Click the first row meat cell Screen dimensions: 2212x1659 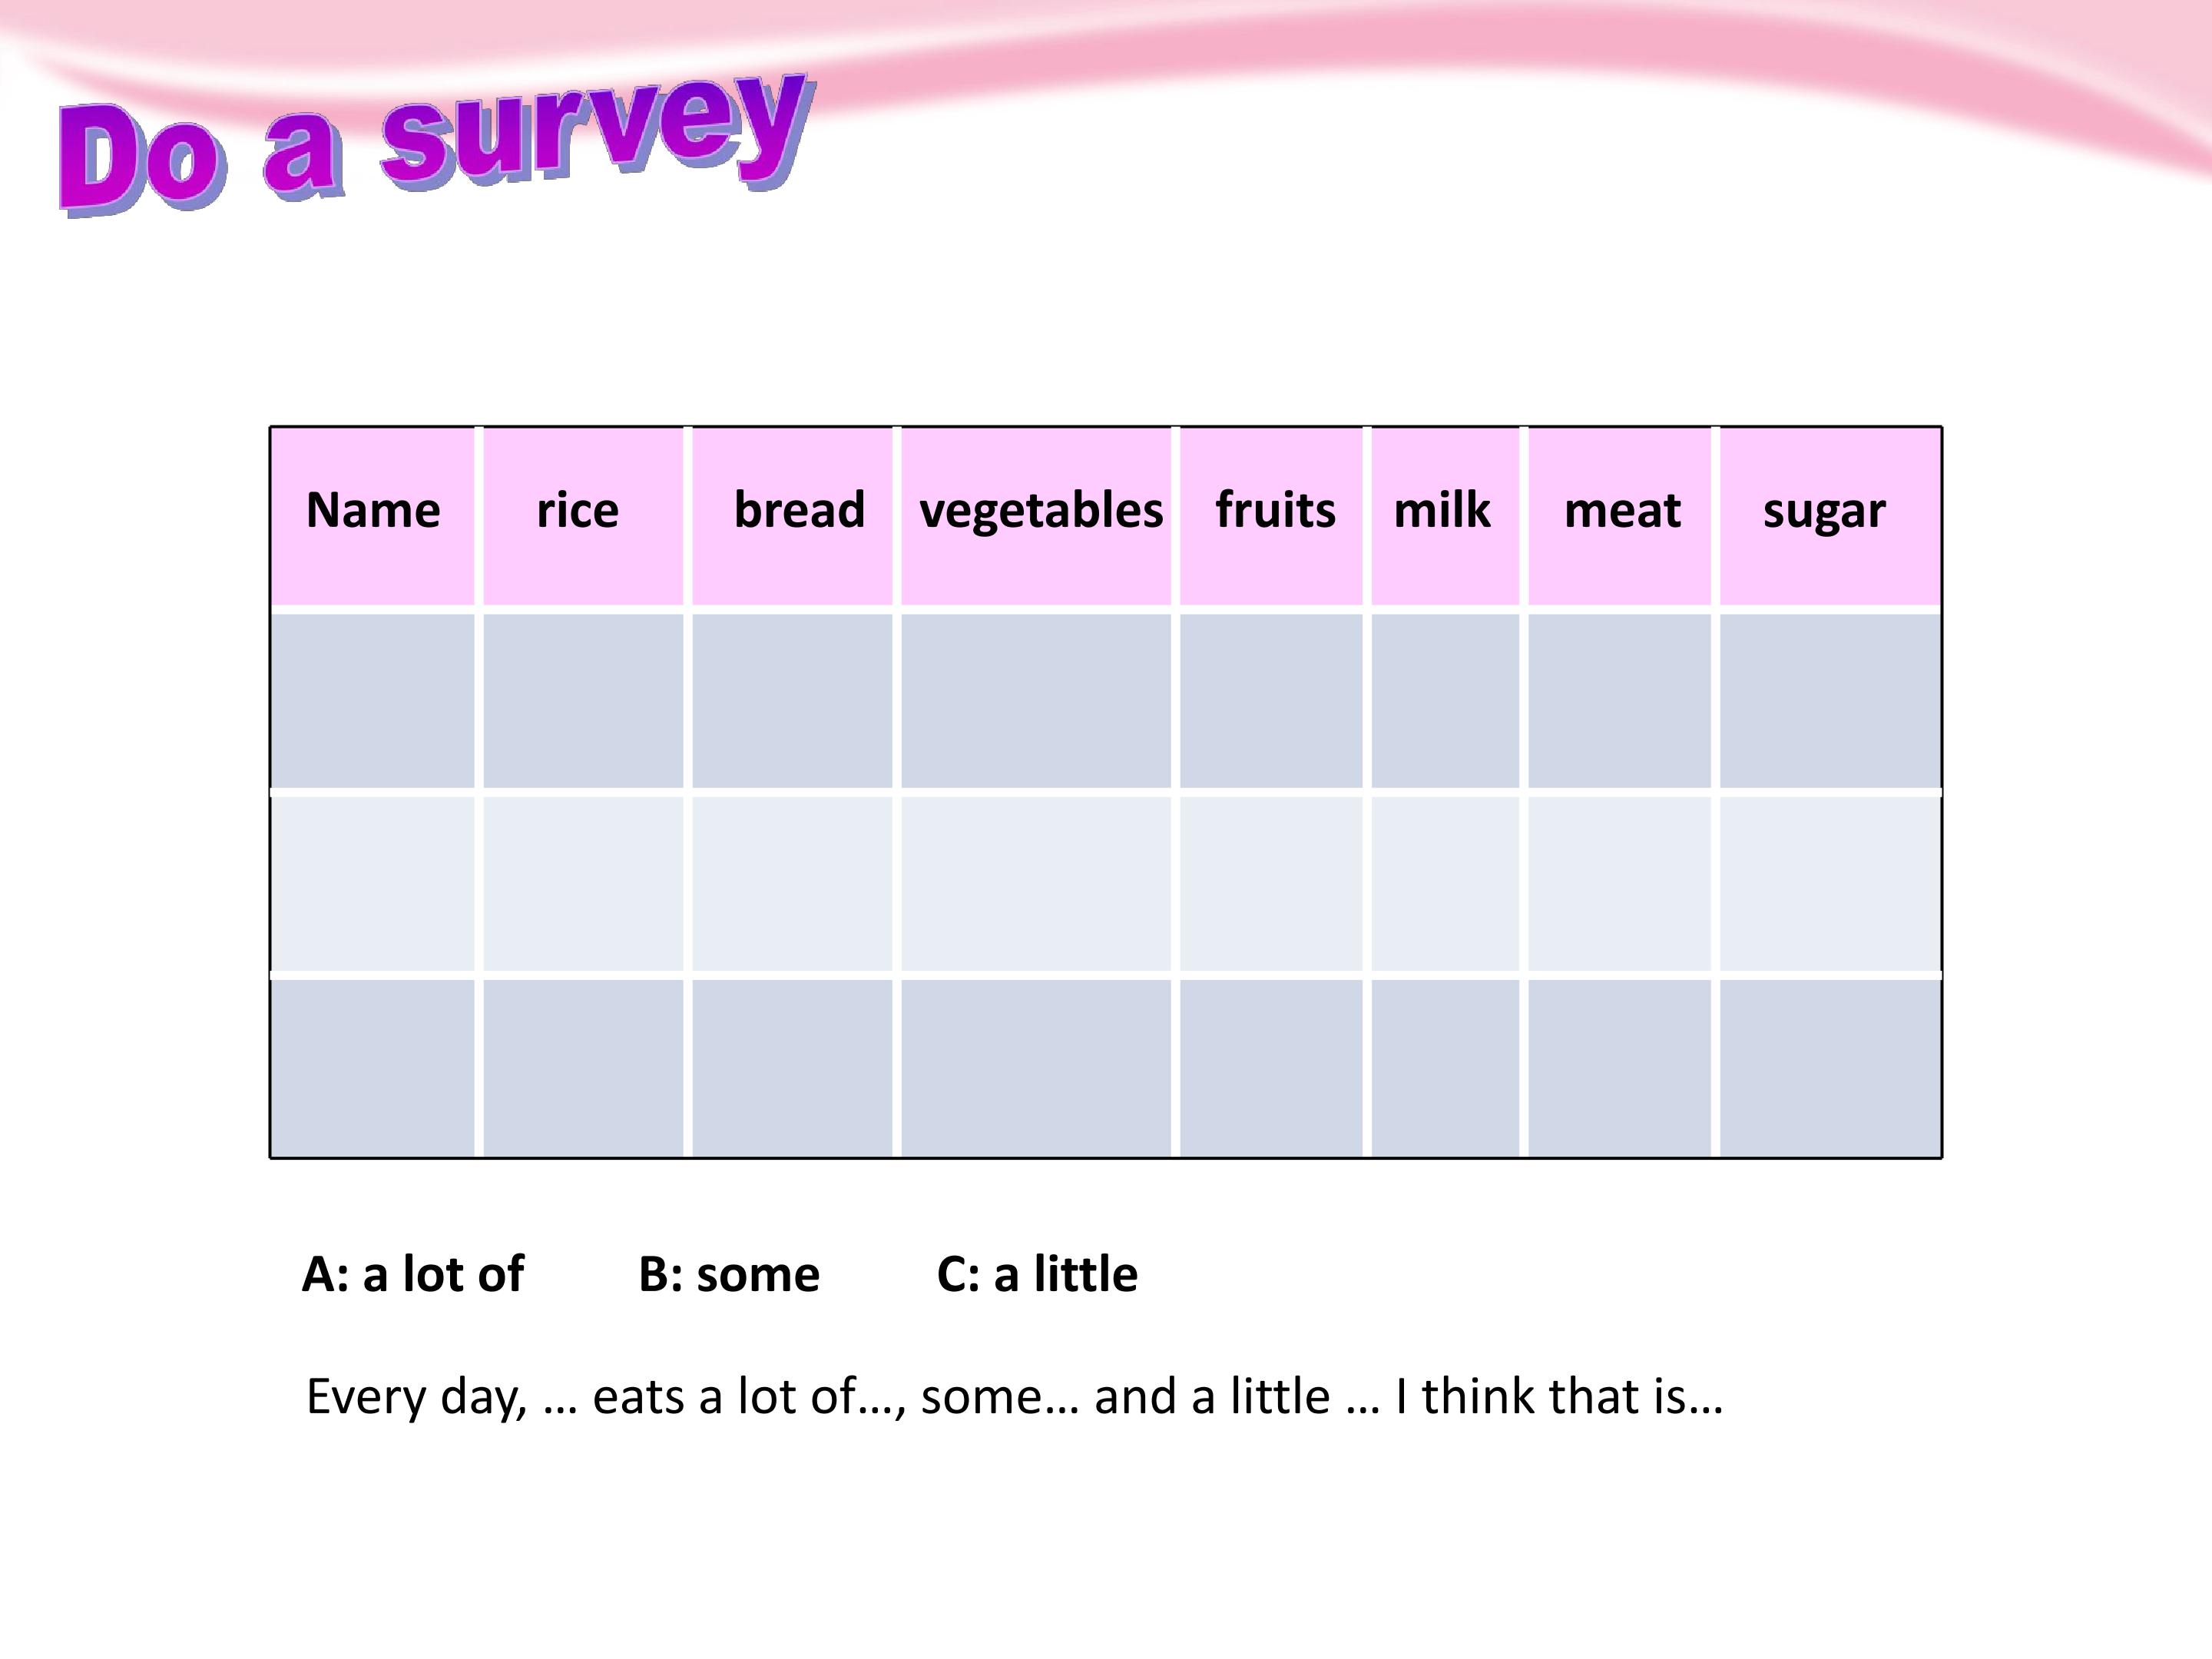click(1620, 701)
